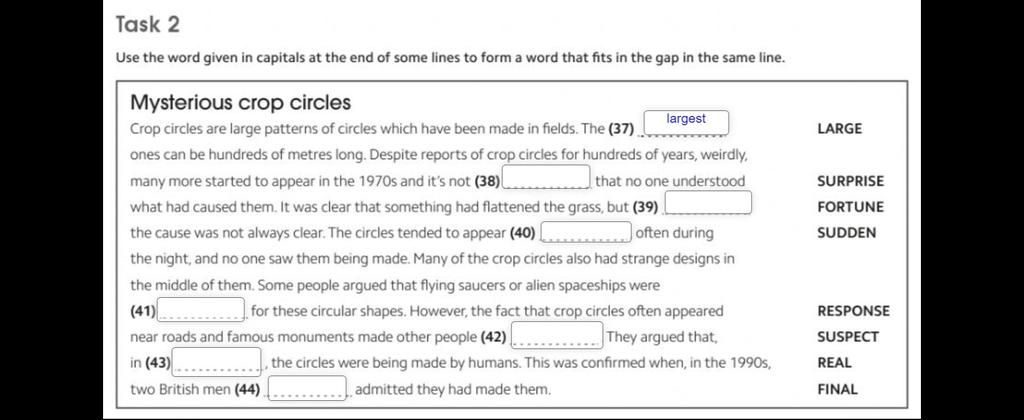Click the prompt word REAL
The width and height of the screenshot is (1024, 420).
click(834, 363)
